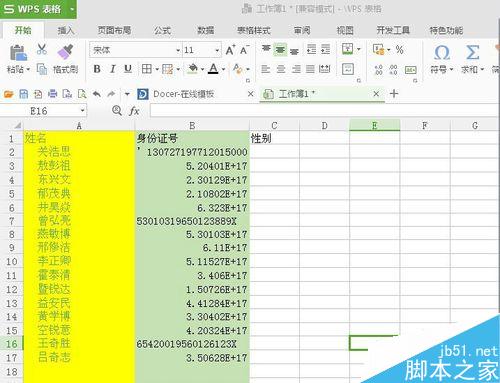Click wrap text icon
The width and height of the screenshot is (500, 383).
pyautogui.click(x=348, y=69)
